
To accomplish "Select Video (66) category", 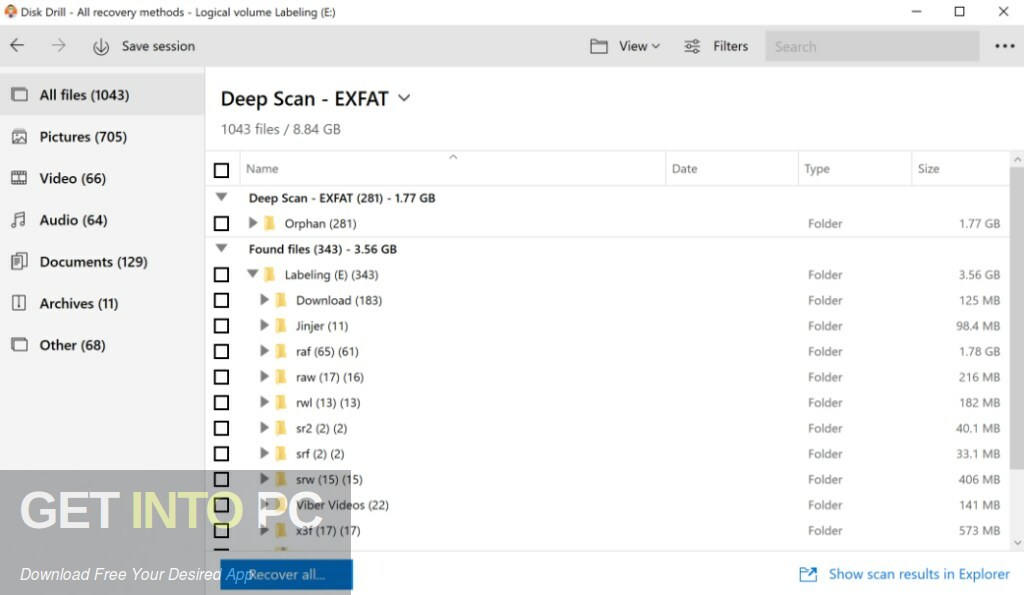I will [x=102, y=178].
